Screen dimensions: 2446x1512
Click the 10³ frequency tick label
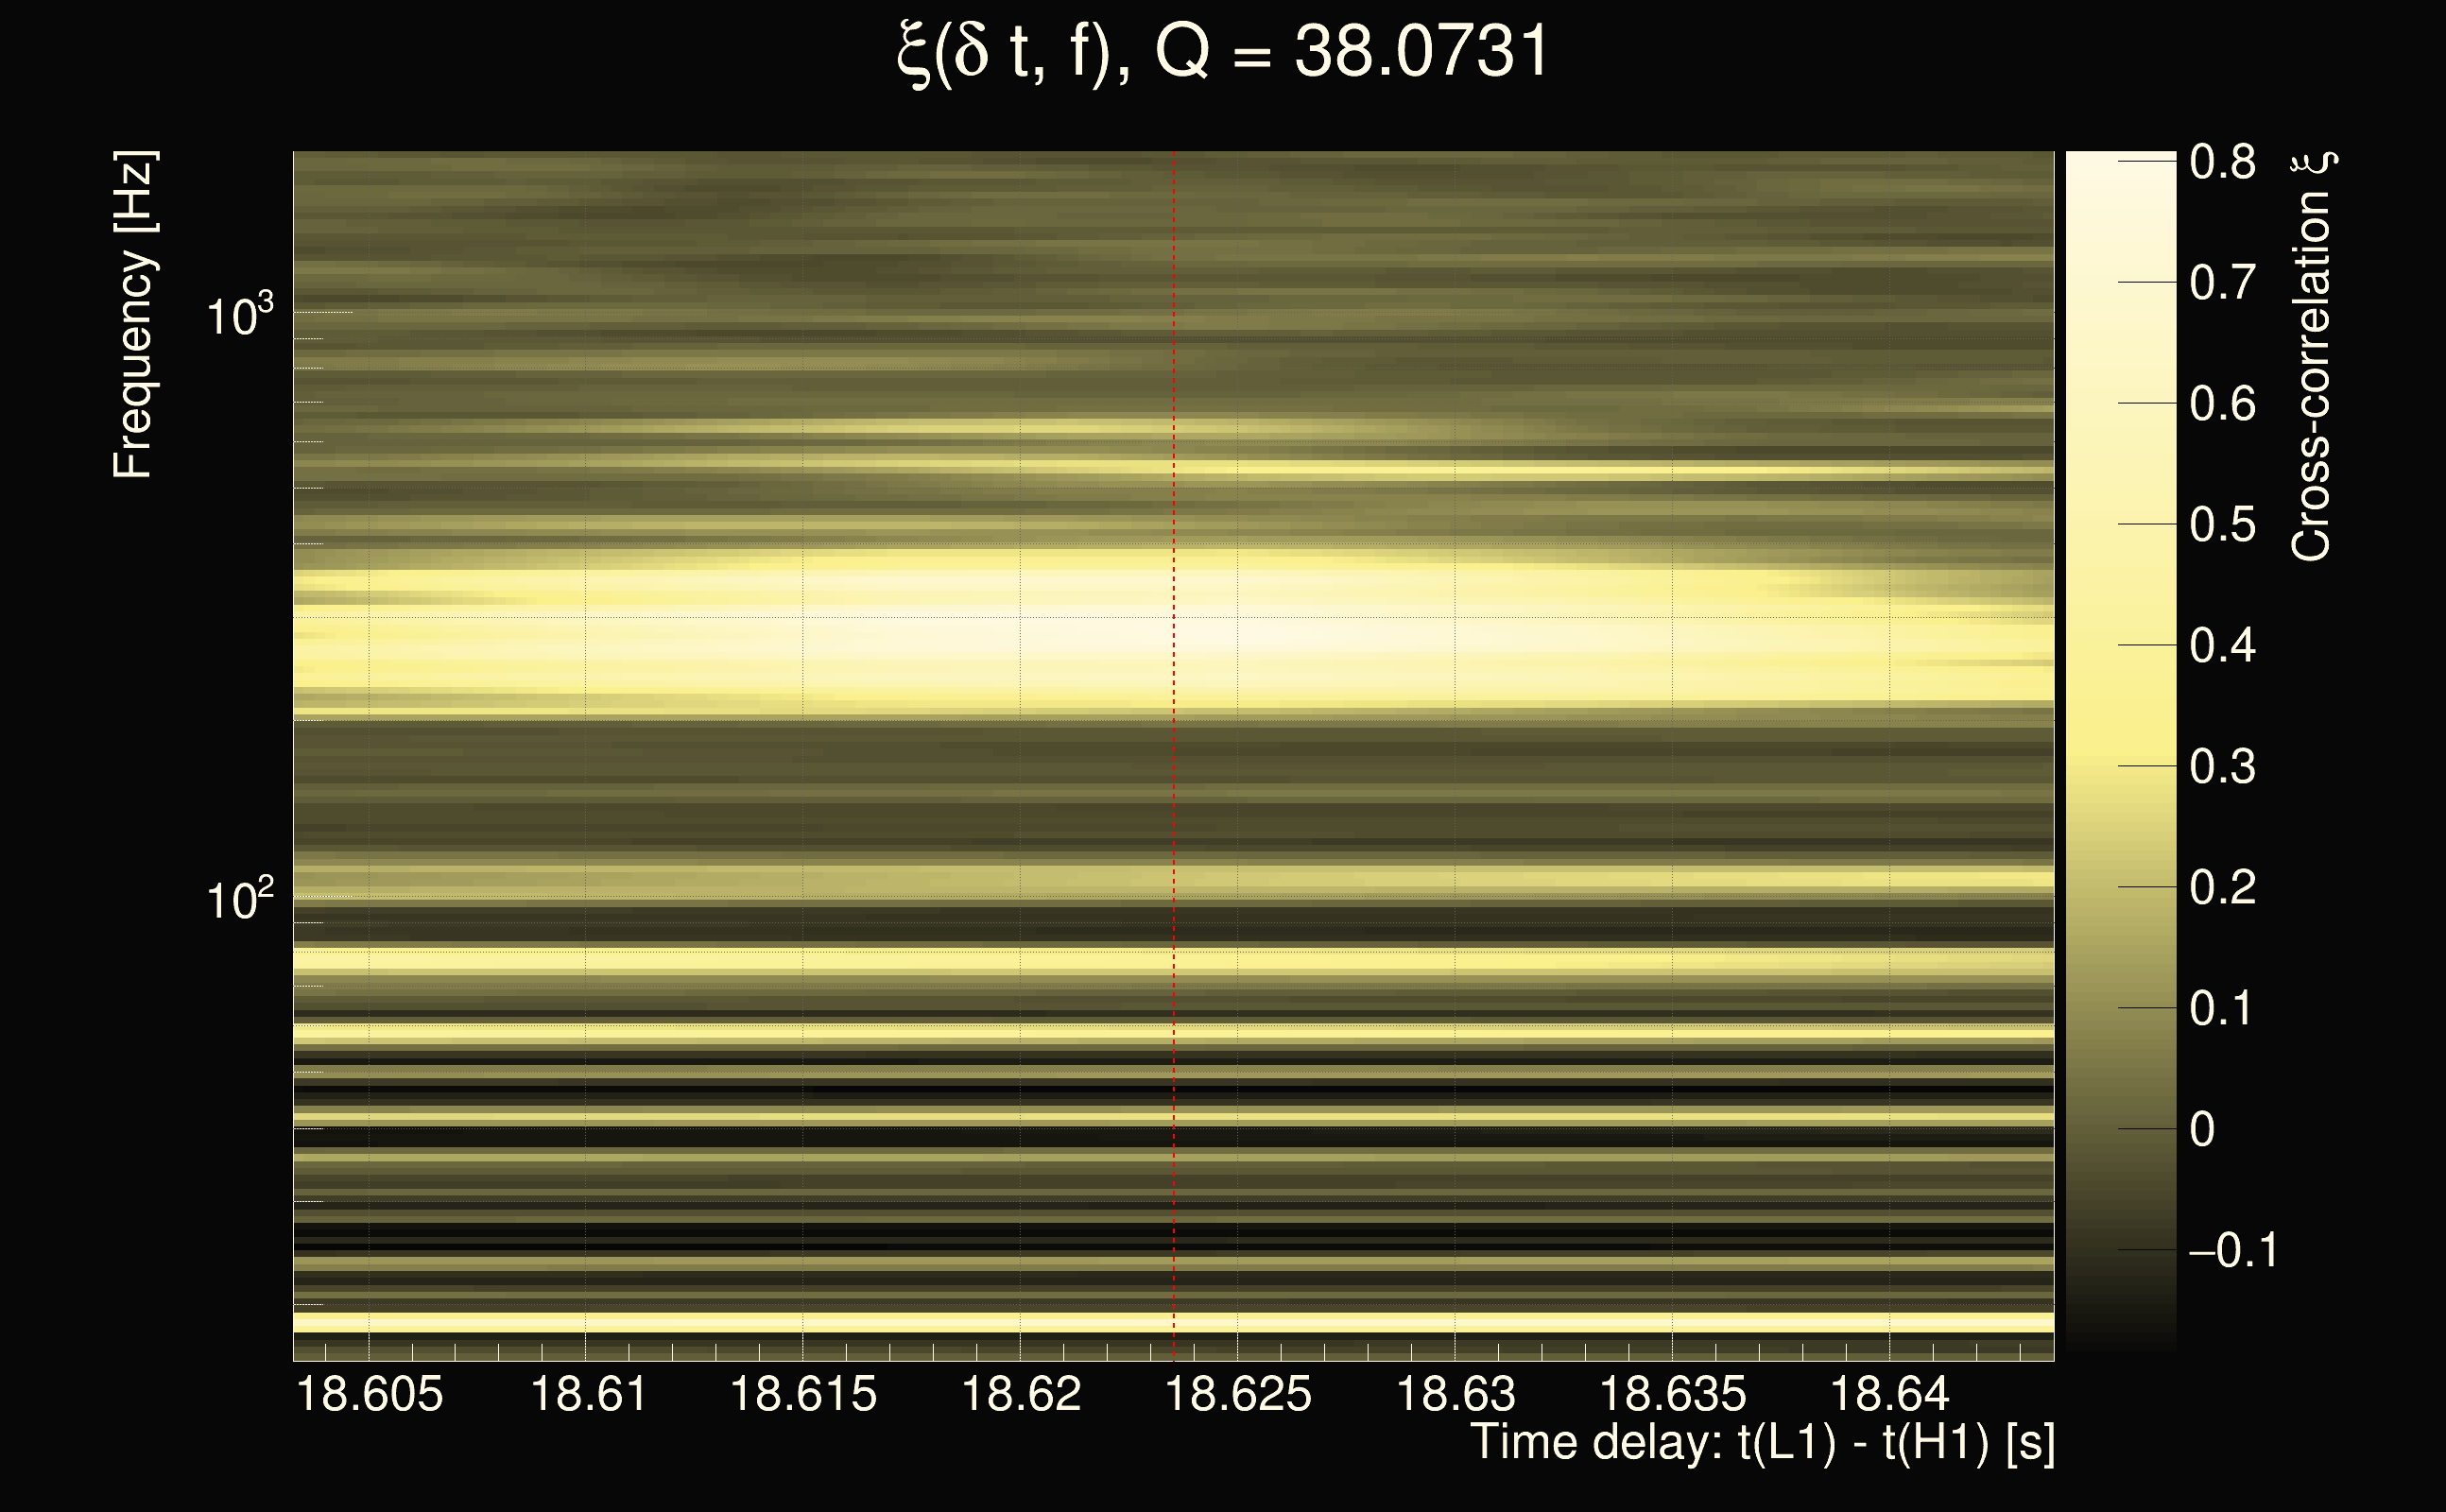239,316
